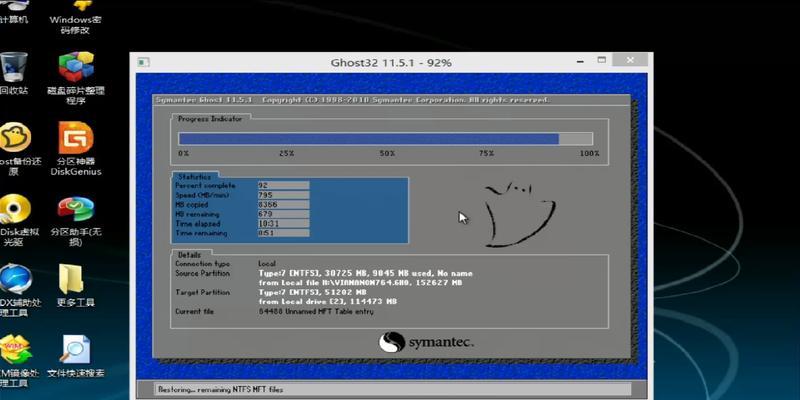This screenshot has height=400, width=800.
Task: Launch the disk defragmenter program icon
Action: tap(76, 78)
